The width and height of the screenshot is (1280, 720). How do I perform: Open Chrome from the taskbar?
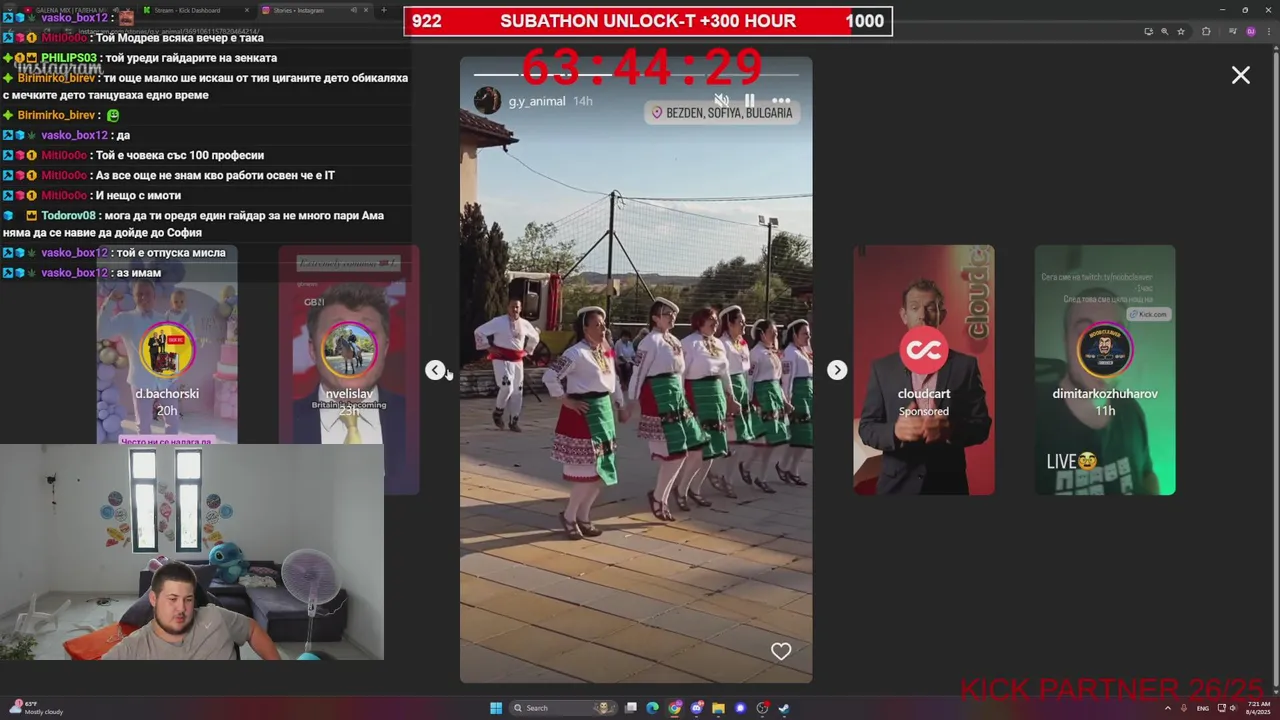point(675,708)
